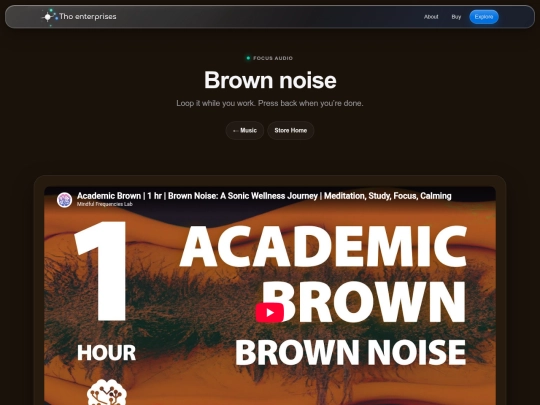Play the video with the red YouTube button
540x405 pixels.
tap(270, 312)
